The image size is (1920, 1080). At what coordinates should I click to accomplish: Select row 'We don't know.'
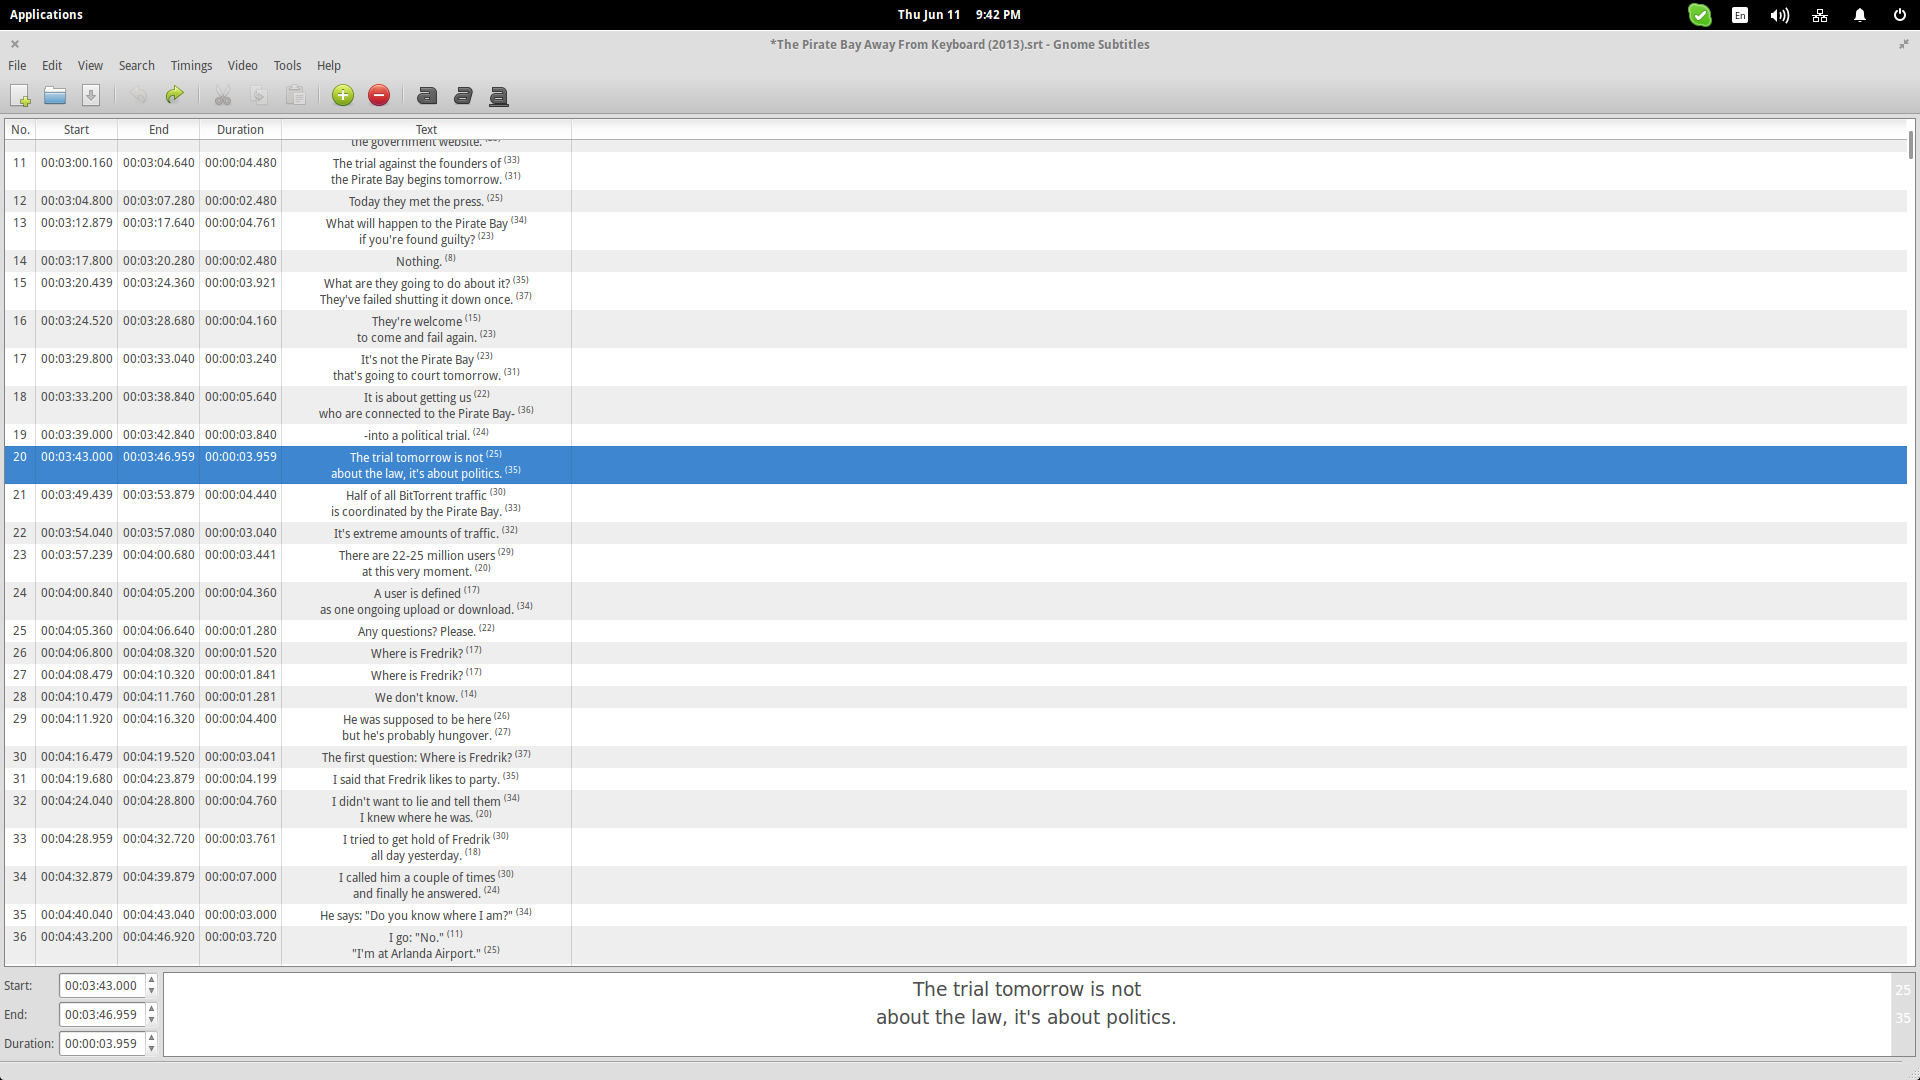click(955, 697)
